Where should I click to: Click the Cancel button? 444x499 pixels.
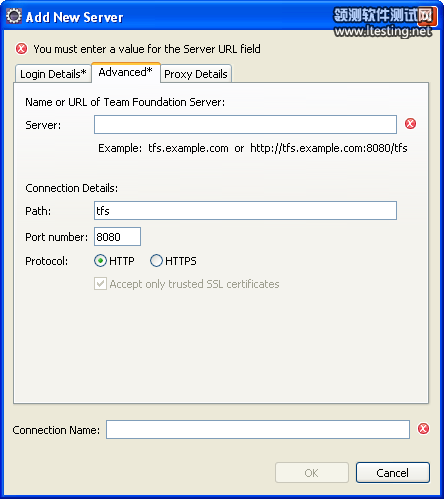pyautogui.click(x=393, y=473)
